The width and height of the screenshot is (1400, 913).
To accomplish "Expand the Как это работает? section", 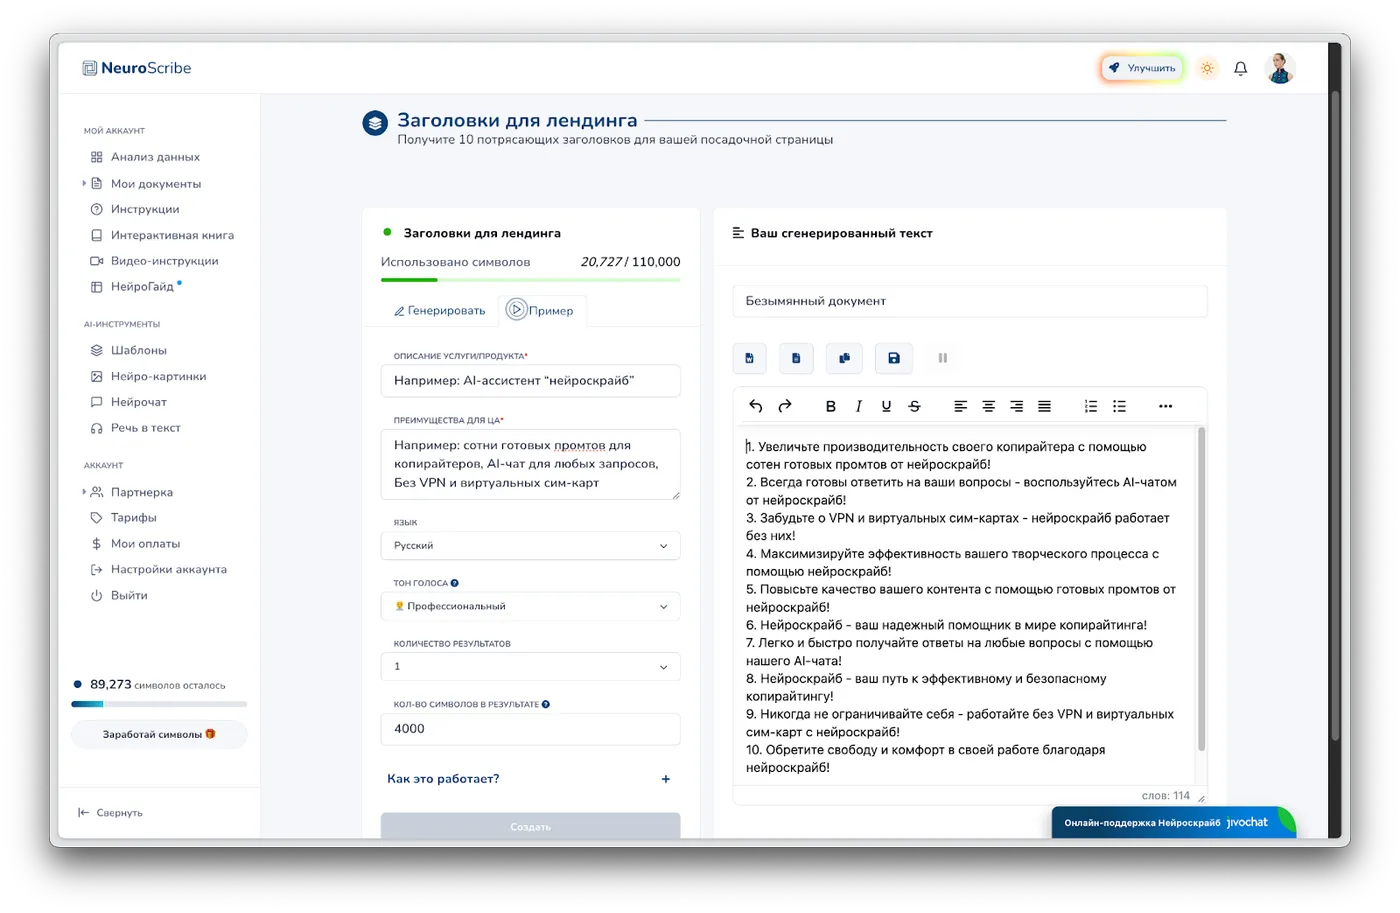I will coord(529,779).
